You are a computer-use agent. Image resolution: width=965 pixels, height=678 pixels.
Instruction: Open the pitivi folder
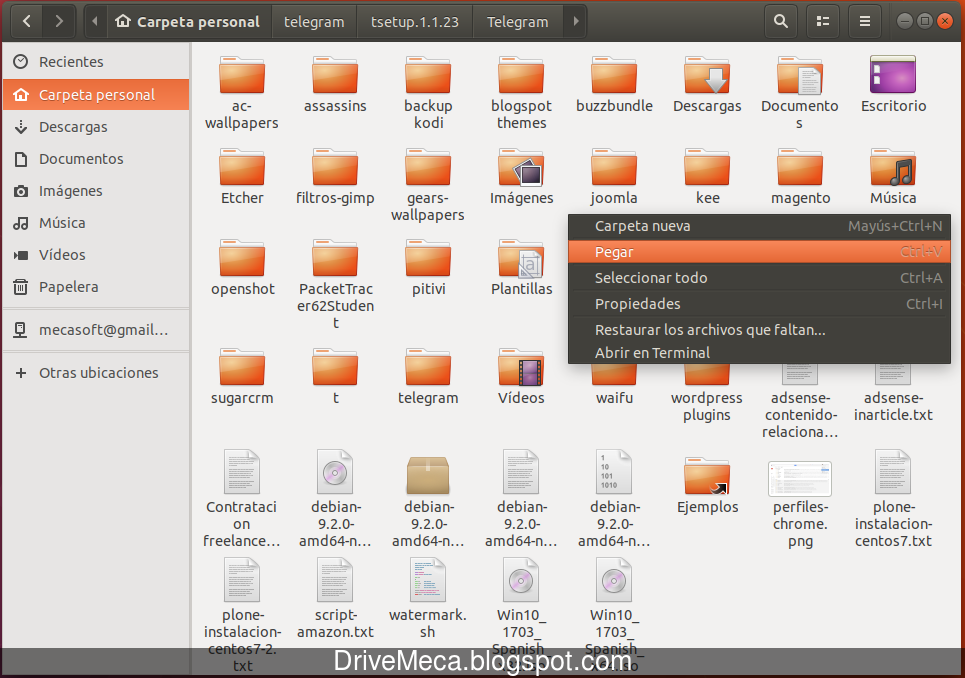tap(428, 259)
